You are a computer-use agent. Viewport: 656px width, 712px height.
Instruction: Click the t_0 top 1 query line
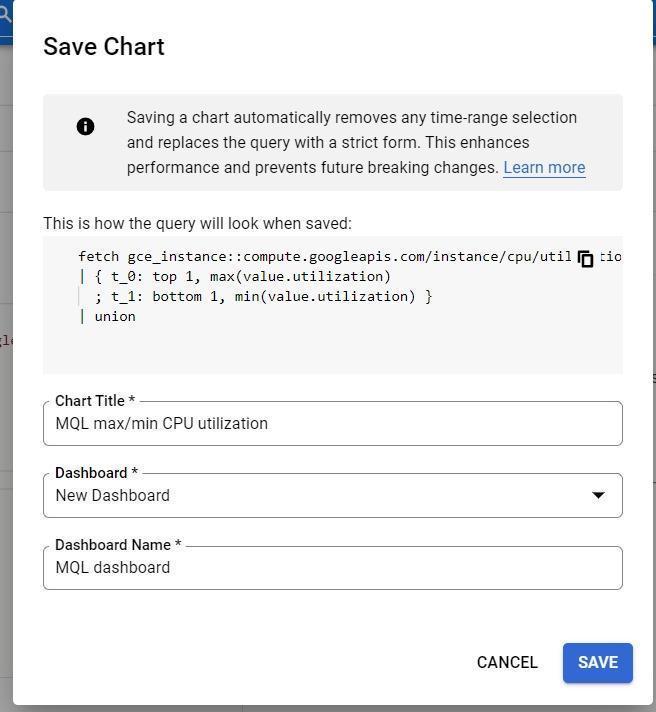(x=235, y=277)
